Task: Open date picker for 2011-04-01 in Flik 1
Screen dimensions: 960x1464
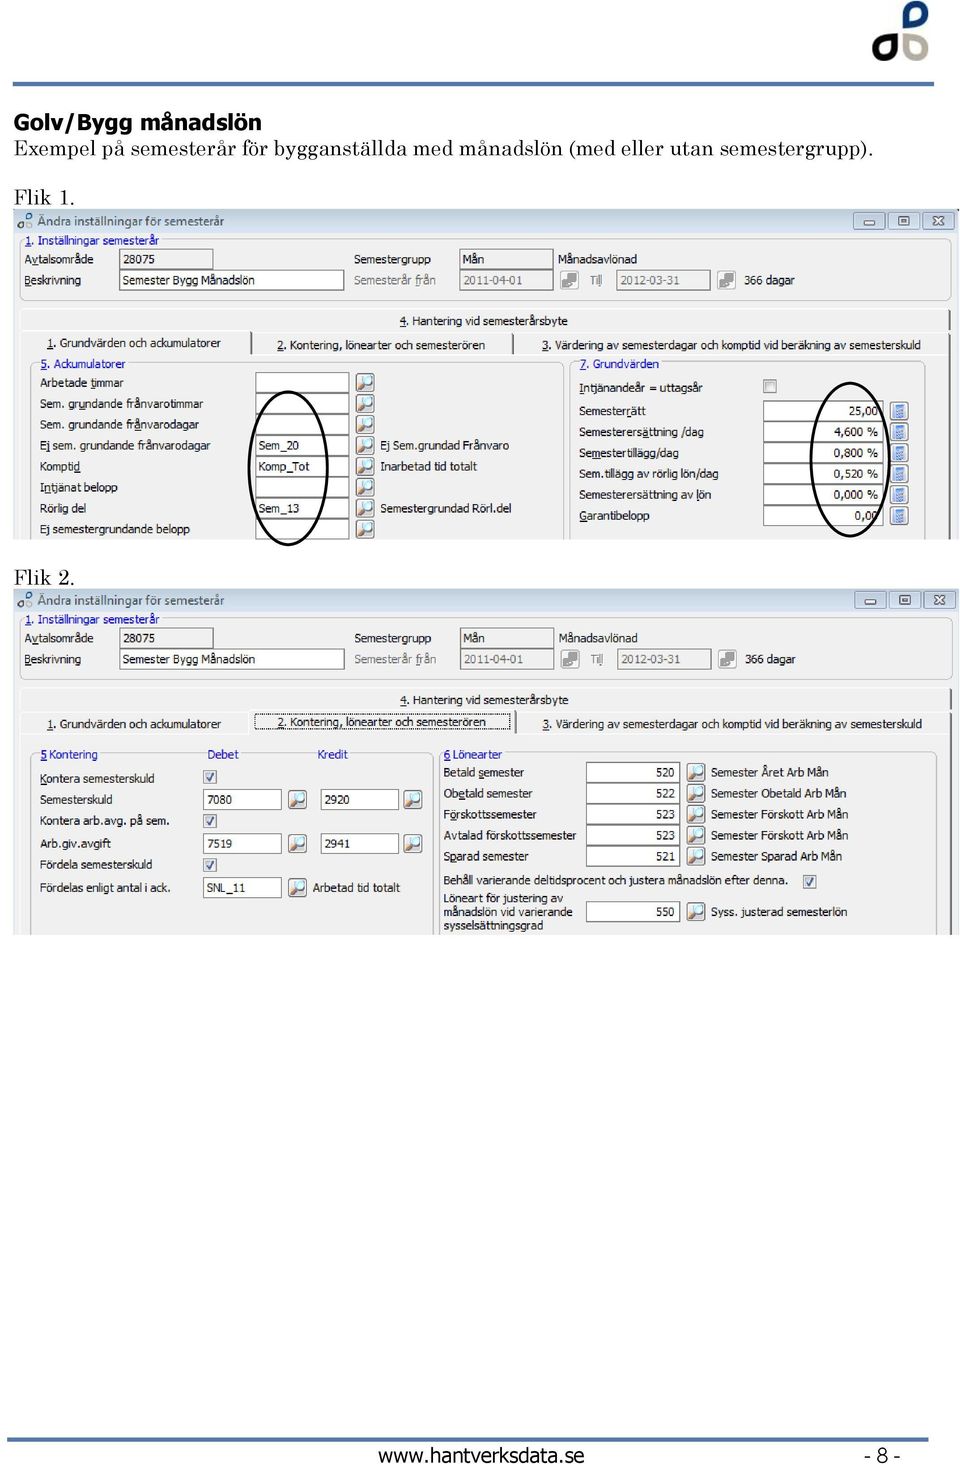Action: (569, 280)
